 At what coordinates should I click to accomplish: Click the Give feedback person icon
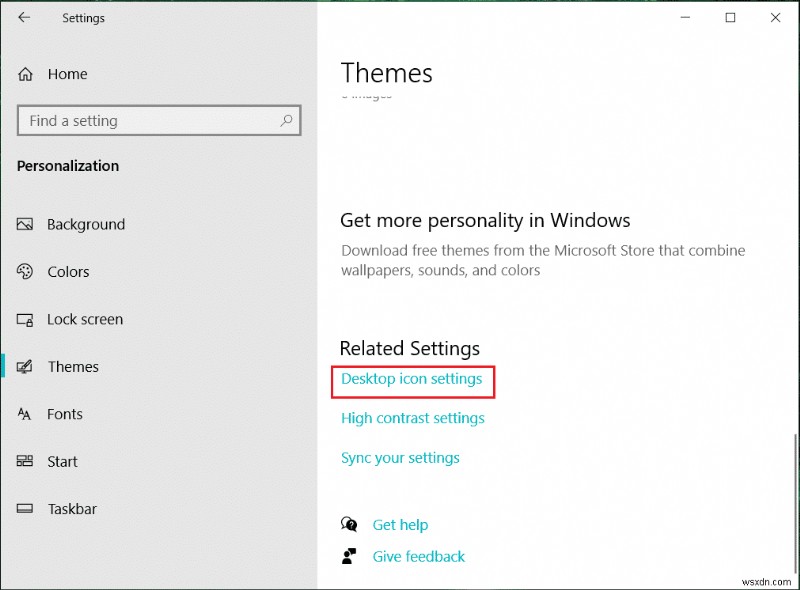pyautogui.click(x=350, y=556)
